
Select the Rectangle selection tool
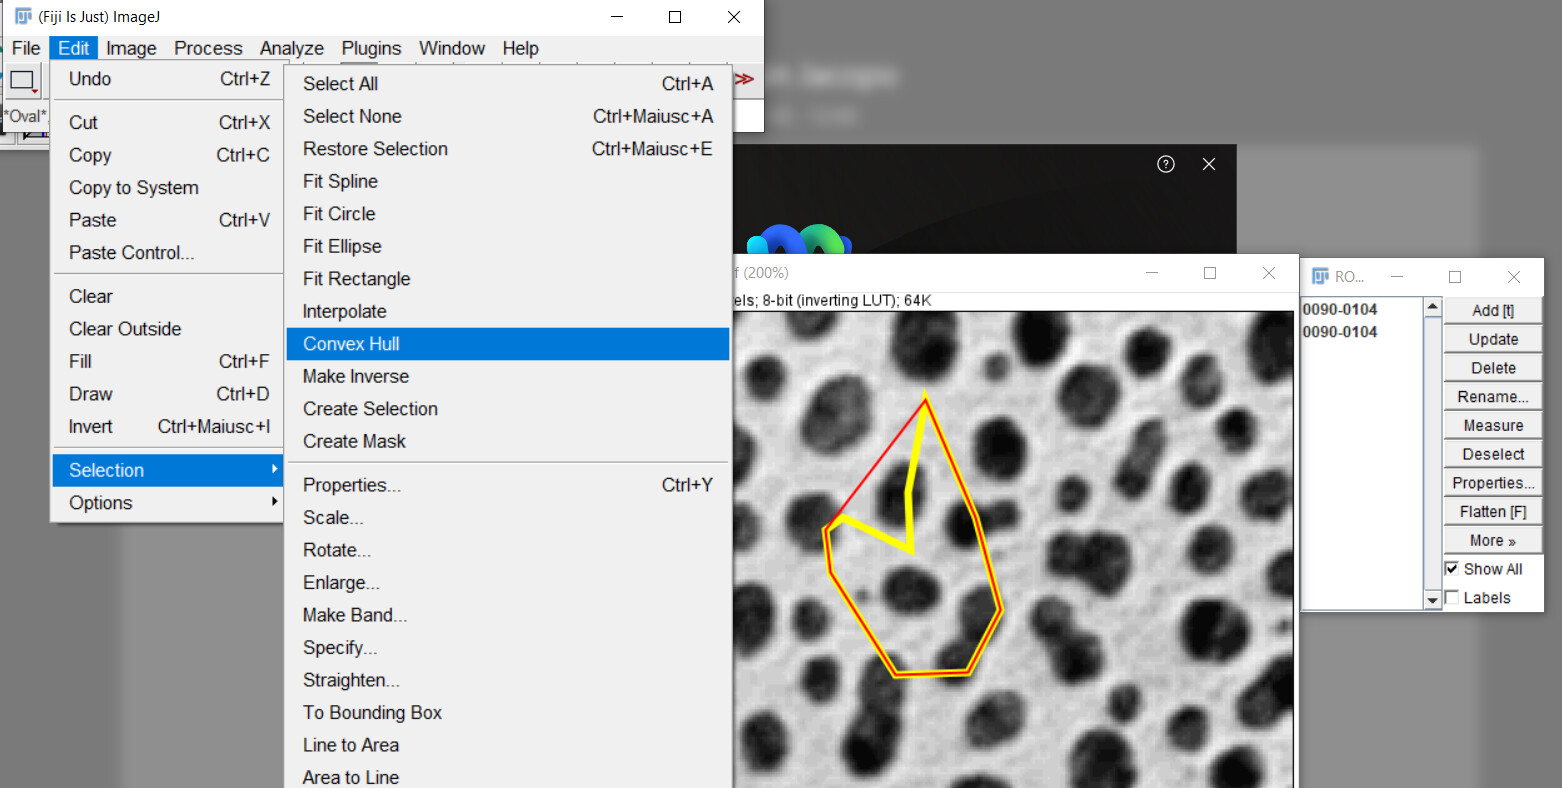pyautogui.click(x=22, y=79)
